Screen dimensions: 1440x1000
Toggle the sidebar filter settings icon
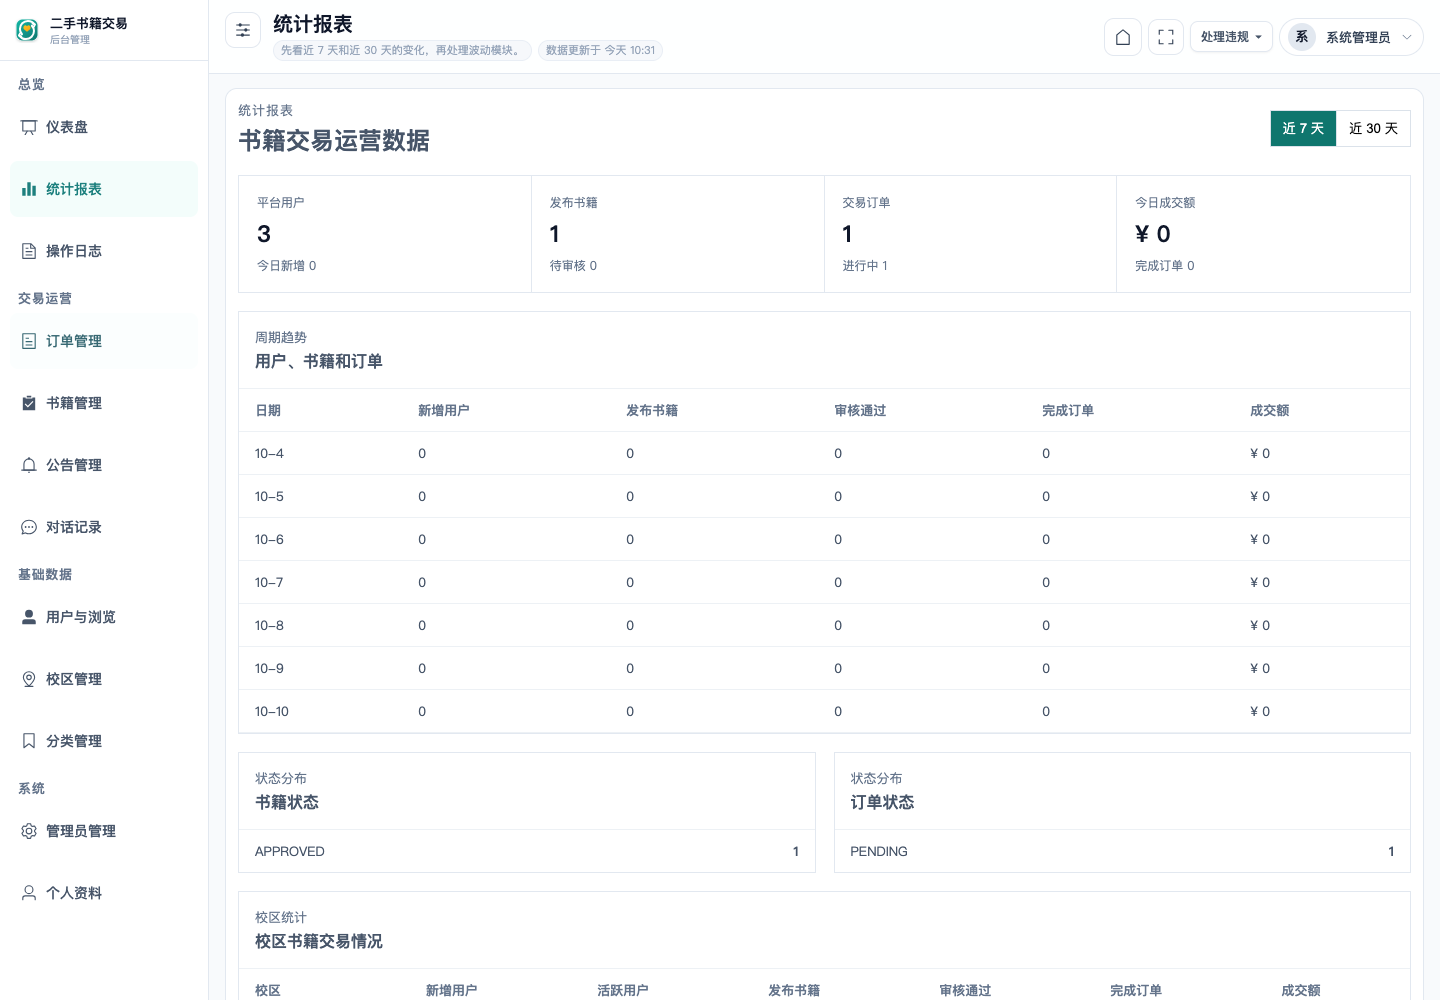click(x=243, y=31)
